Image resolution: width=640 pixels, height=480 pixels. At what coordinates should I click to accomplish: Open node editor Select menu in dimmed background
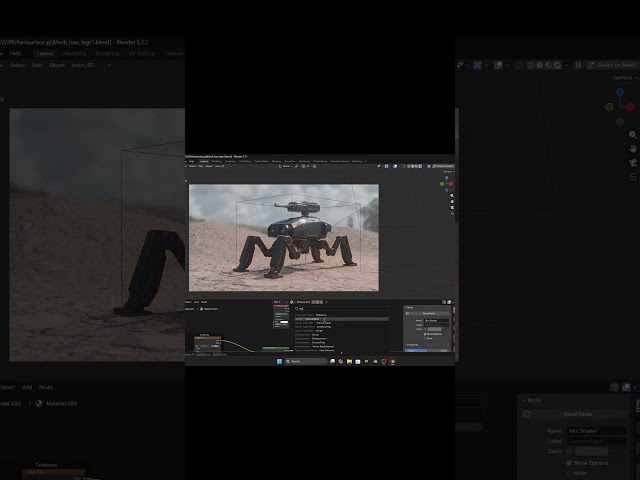coord(7,387)
